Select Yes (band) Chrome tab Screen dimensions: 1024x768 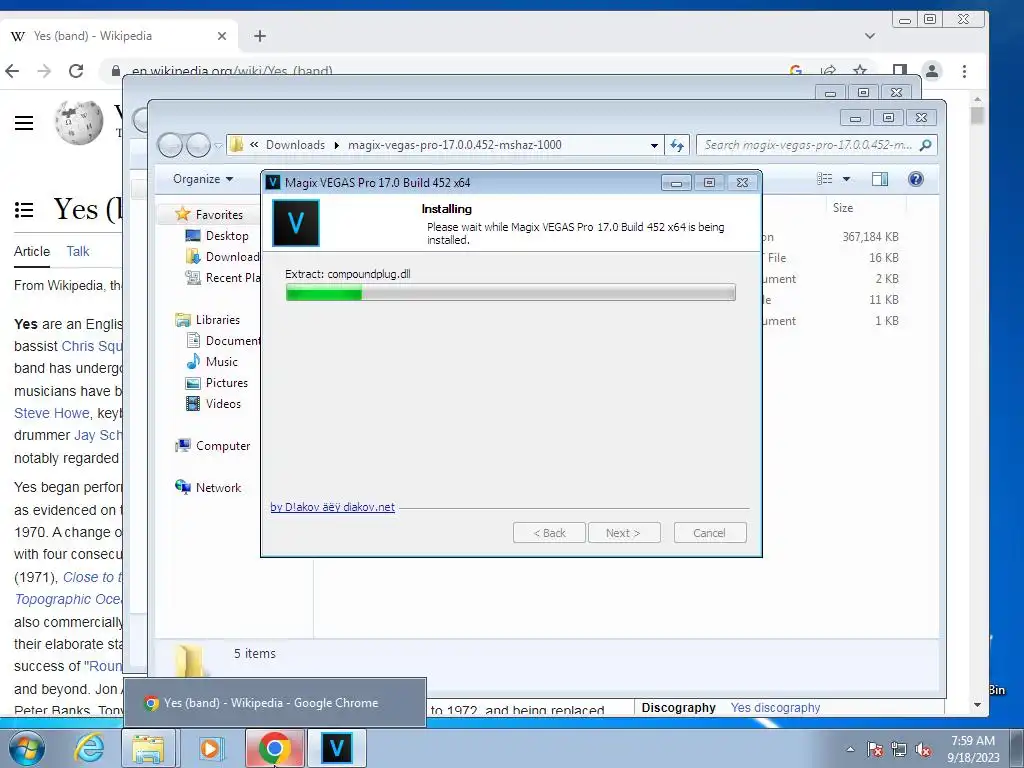[118, 36]
